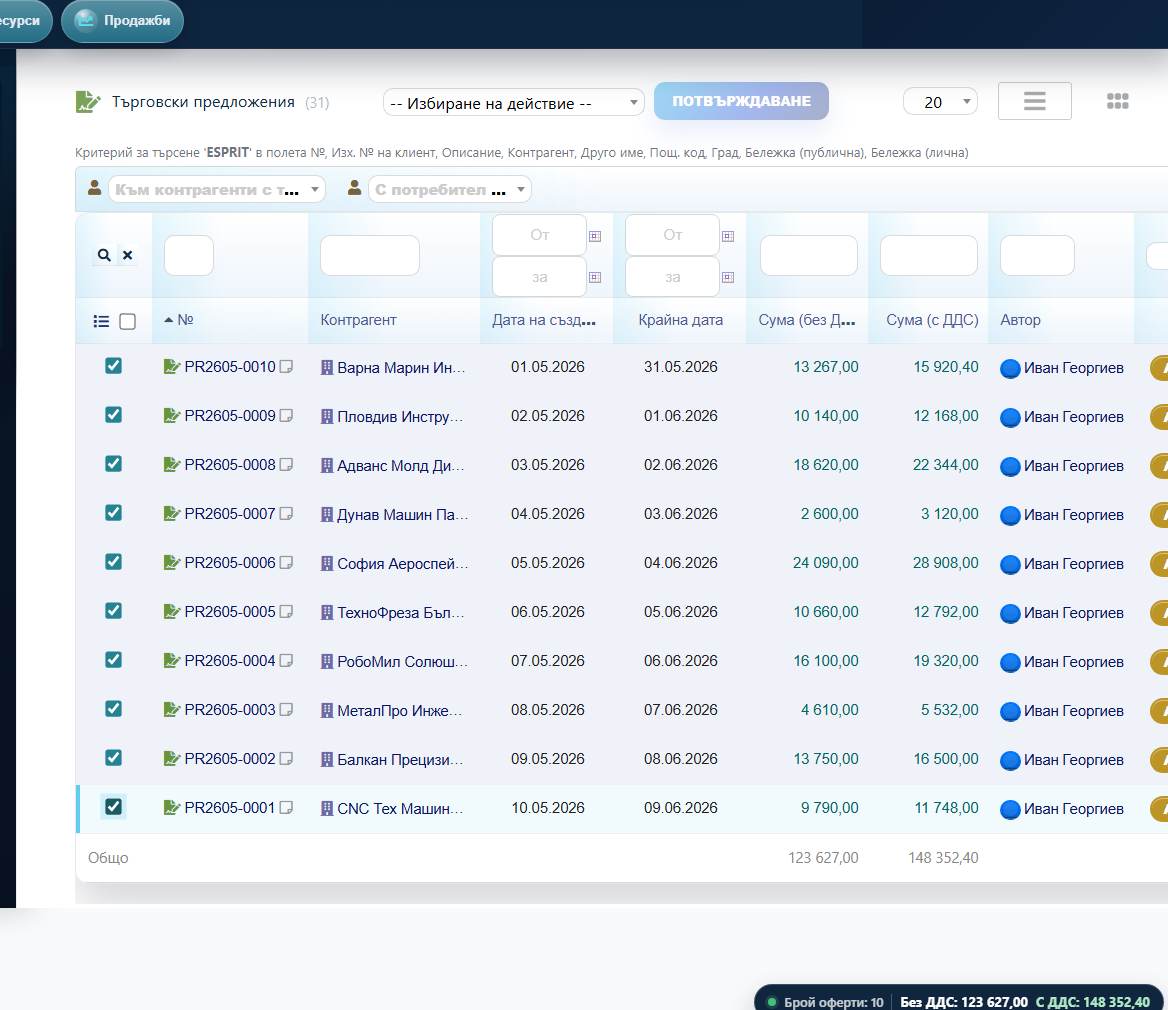Uncheck the PR2605-0001 row checkbox
Viewport: 1168px width, 1010px height.
113,807
